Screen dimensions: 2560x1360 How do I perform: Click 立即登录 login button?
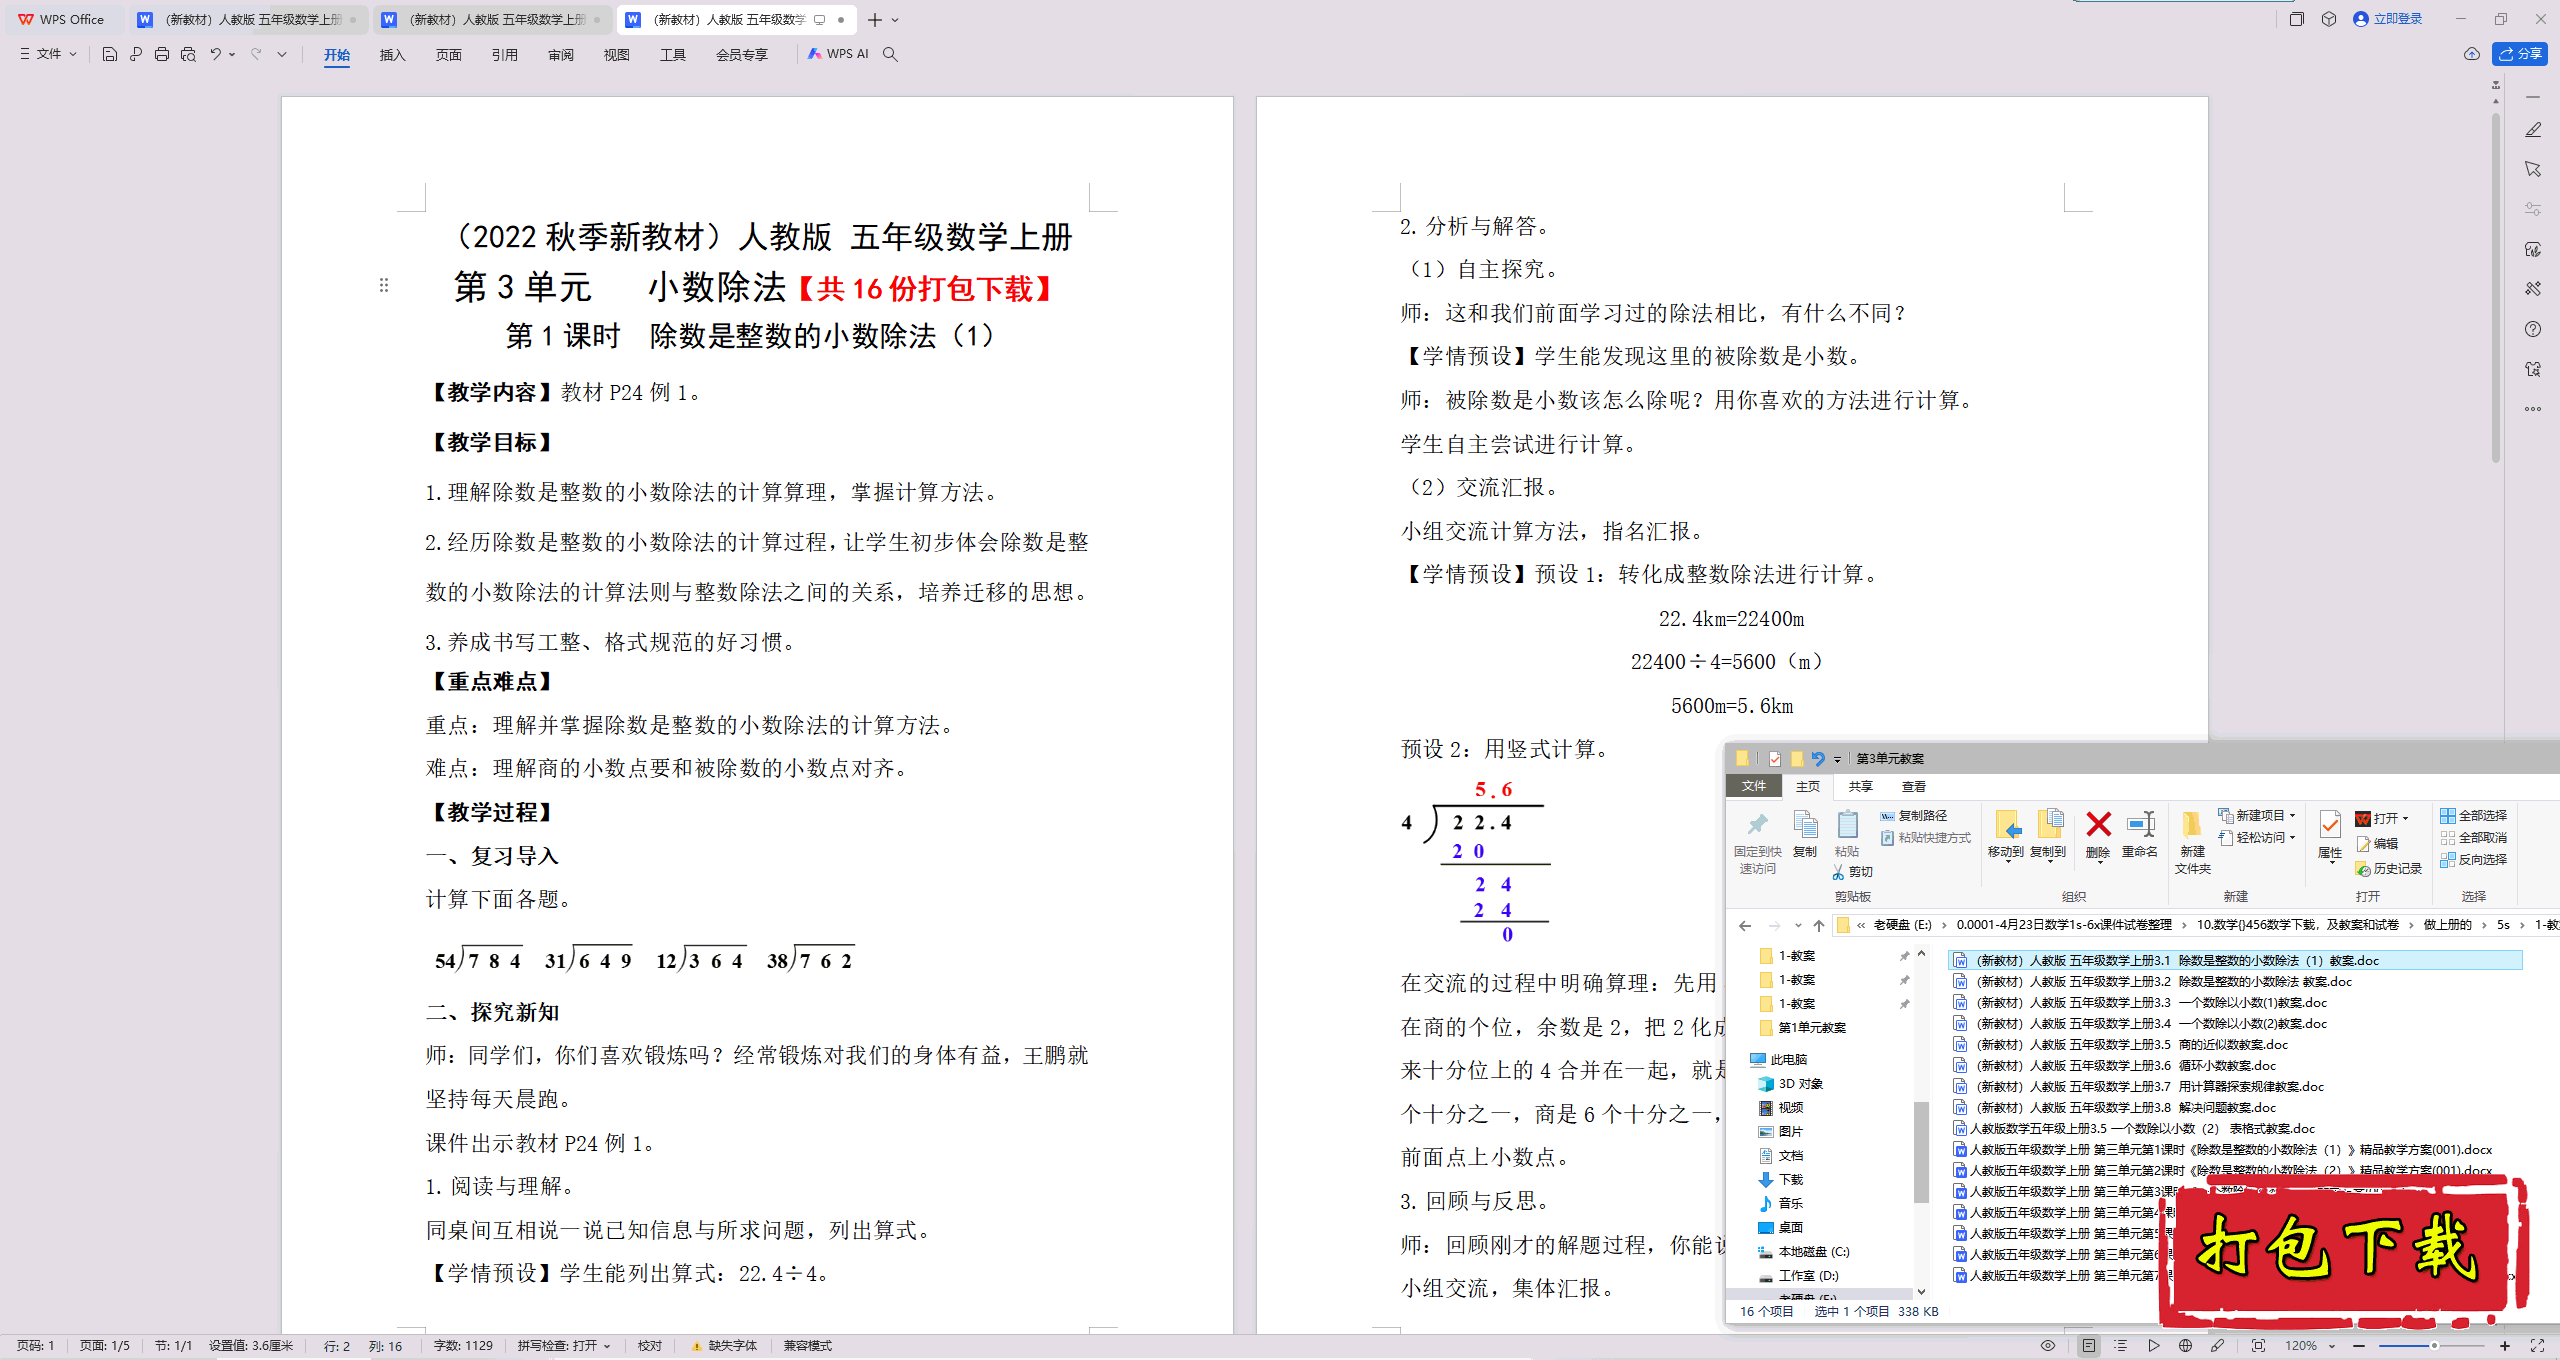pos(2388,19)
